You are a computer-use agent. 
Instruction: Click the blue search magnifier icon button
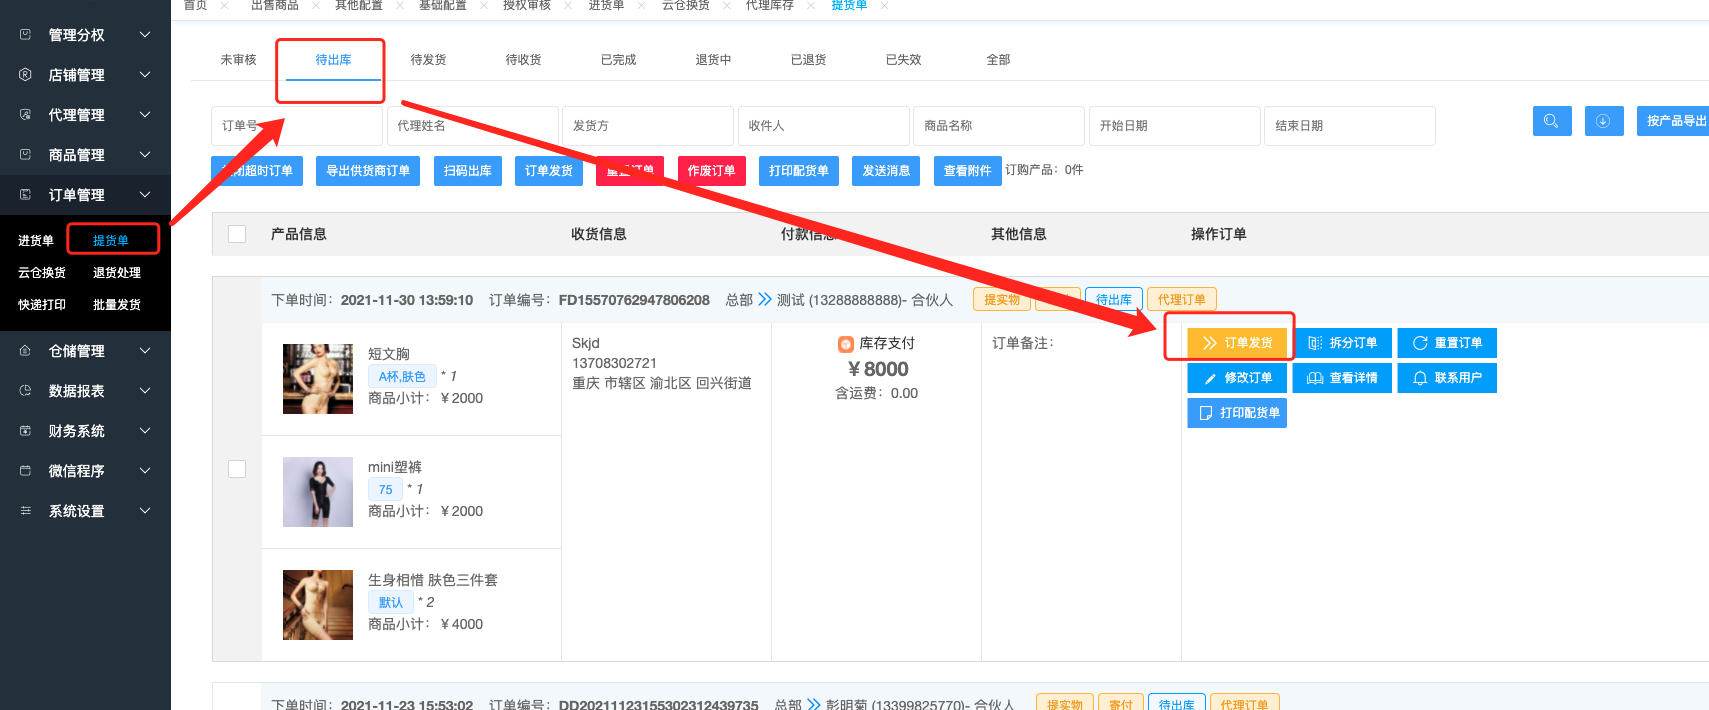point(1551,121)
